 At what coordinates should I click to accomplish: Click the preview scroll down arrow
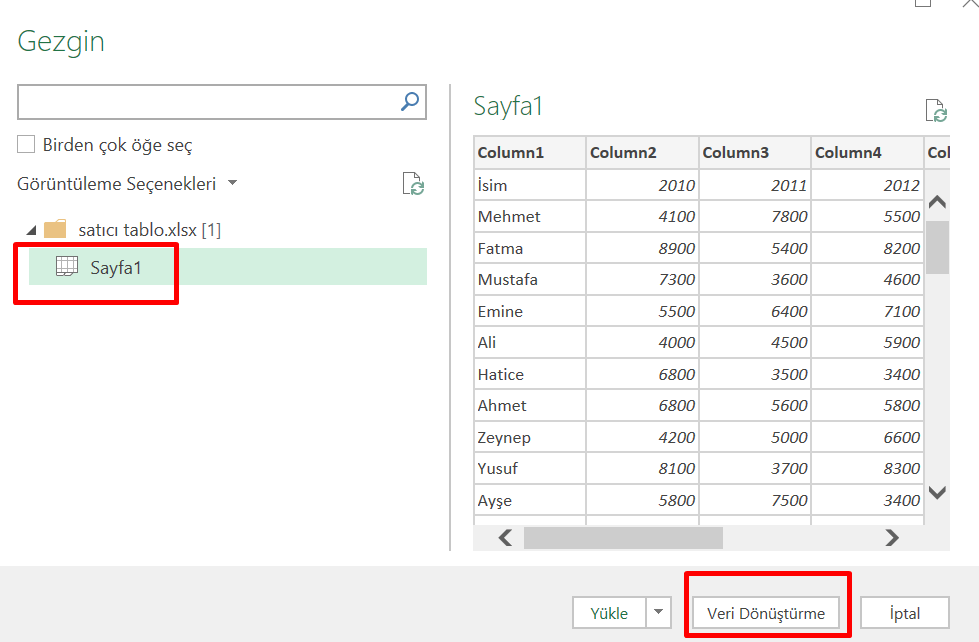click(x=937, y=492)
